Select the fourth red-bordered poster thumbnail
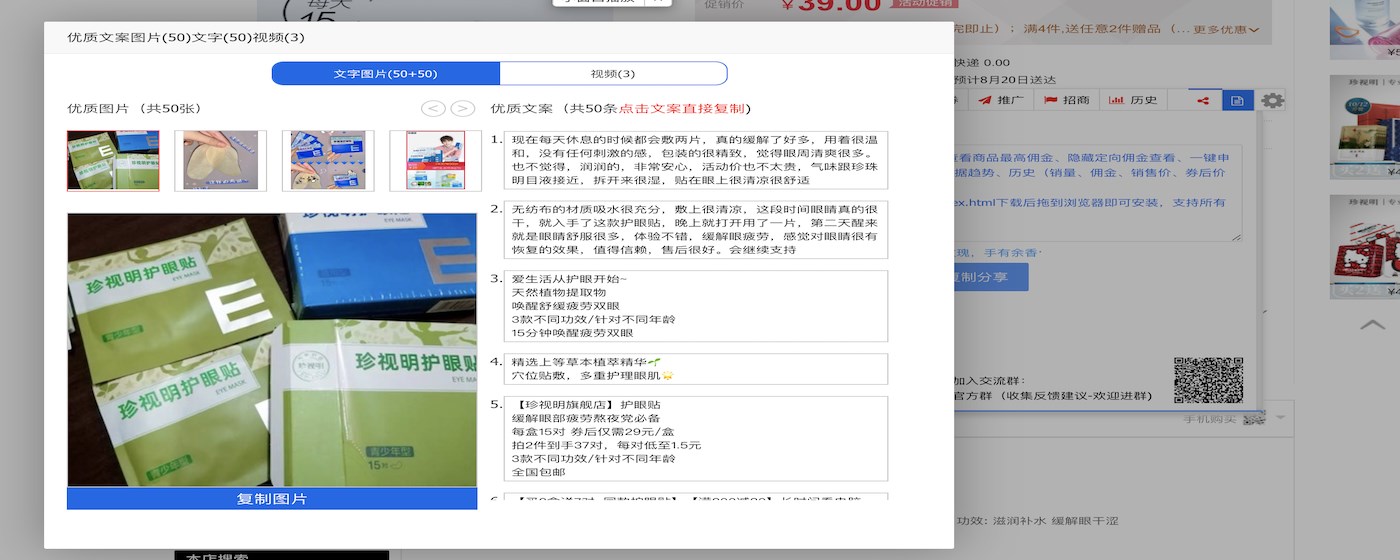The height and width of the screenshot is (560, 1400). click(435, 160)
